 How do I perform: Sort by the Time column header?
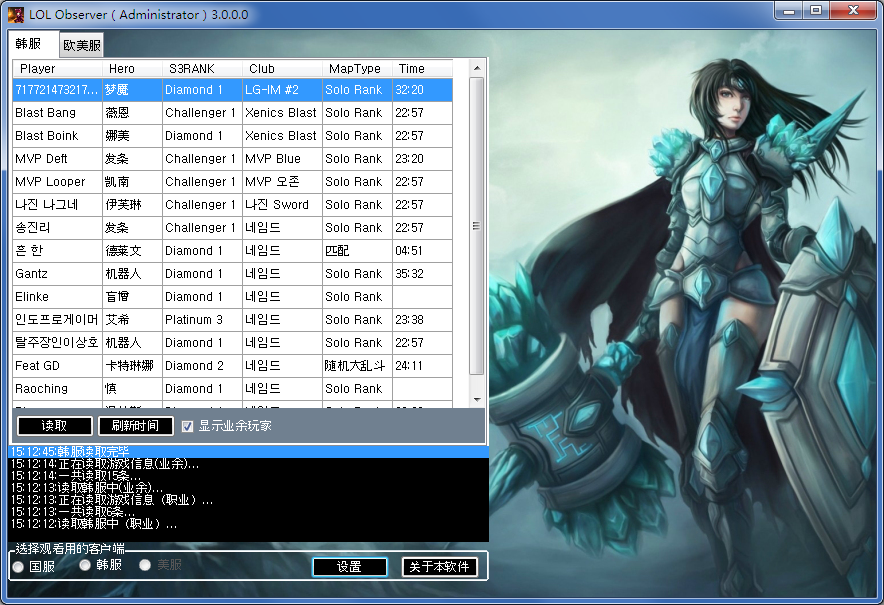click(x=422, y=68)
